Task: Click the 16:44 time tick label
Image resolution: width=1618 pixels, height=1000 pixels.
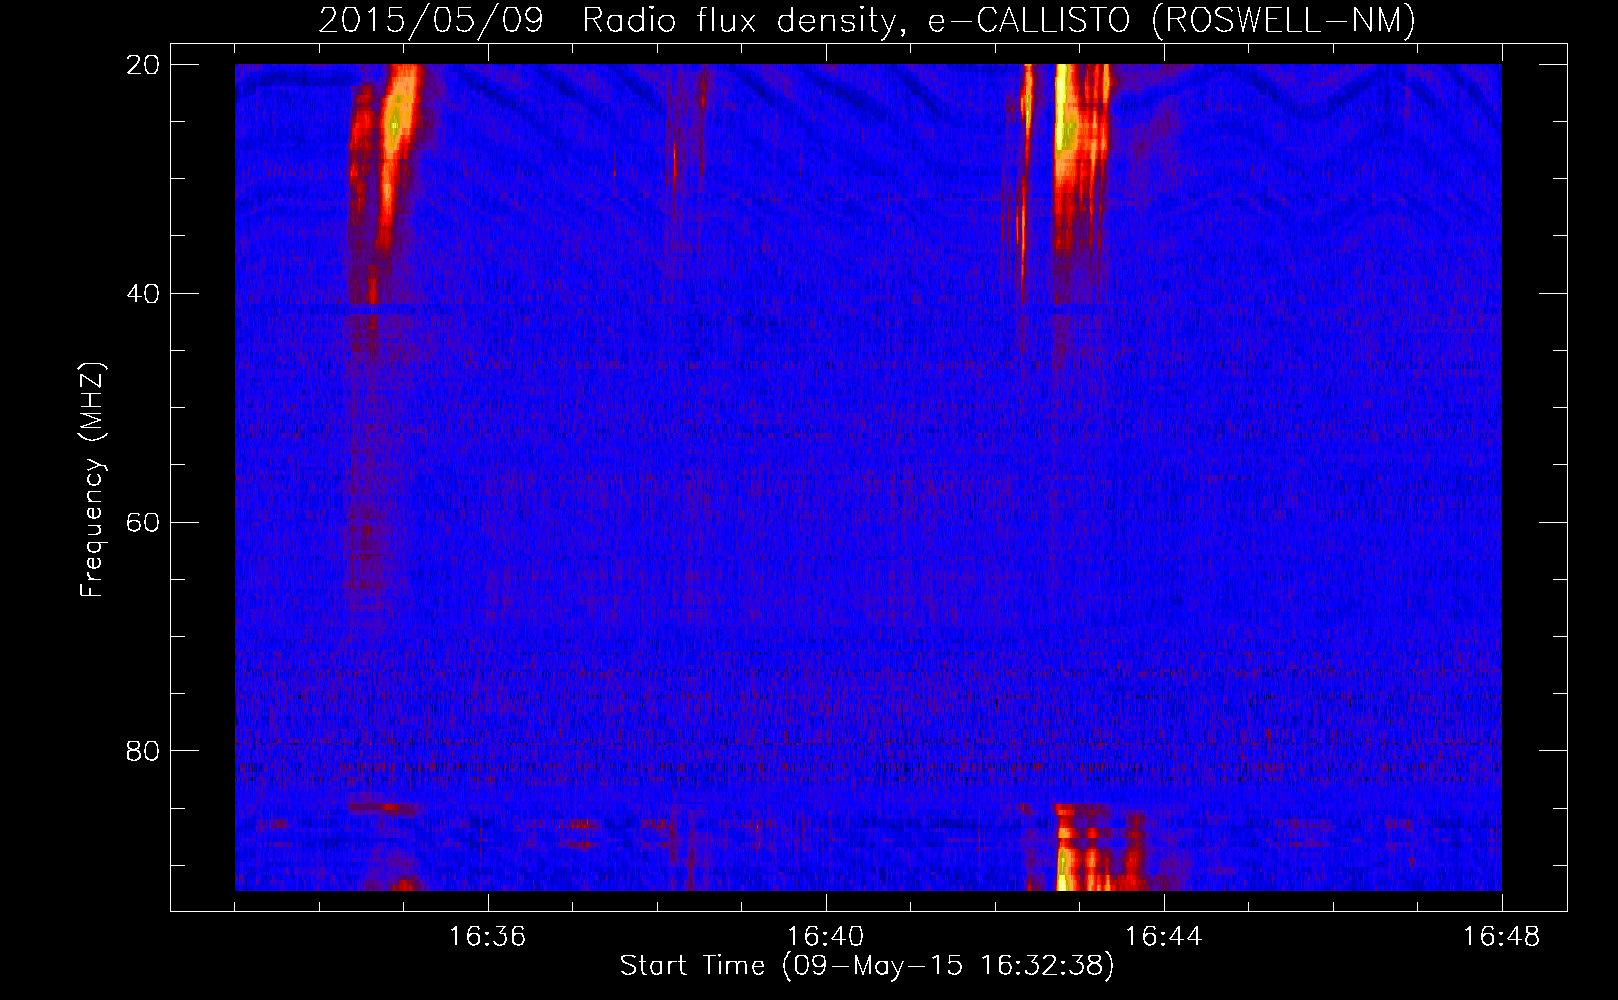Action: (1164, 937)
